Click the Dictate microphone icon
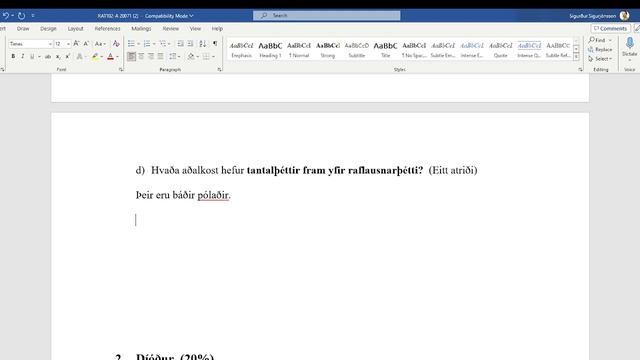The height and width of the screenshot is (360, 640). coord(630,43)
